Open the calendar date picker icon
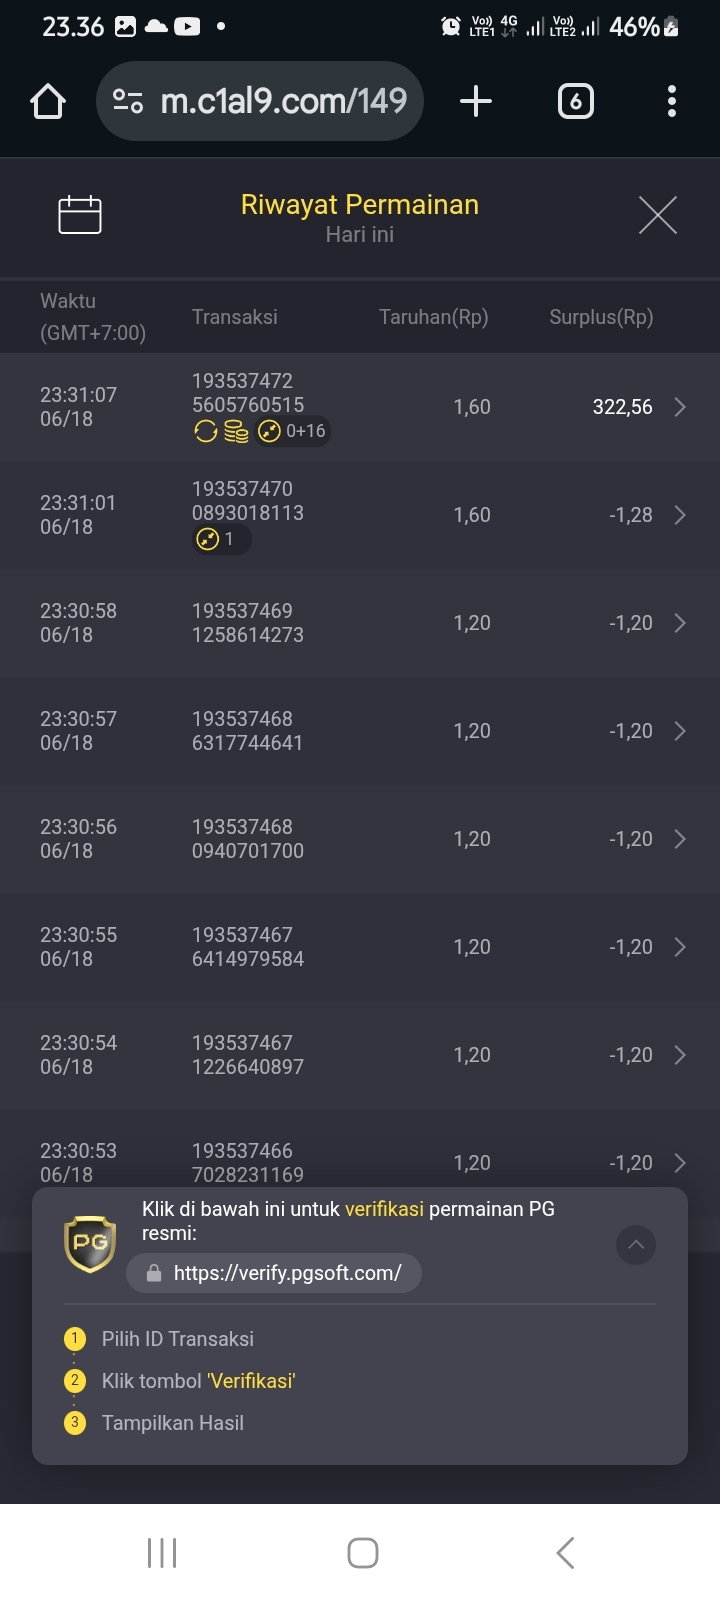720x1600 pixels. [x=80, y=214]
